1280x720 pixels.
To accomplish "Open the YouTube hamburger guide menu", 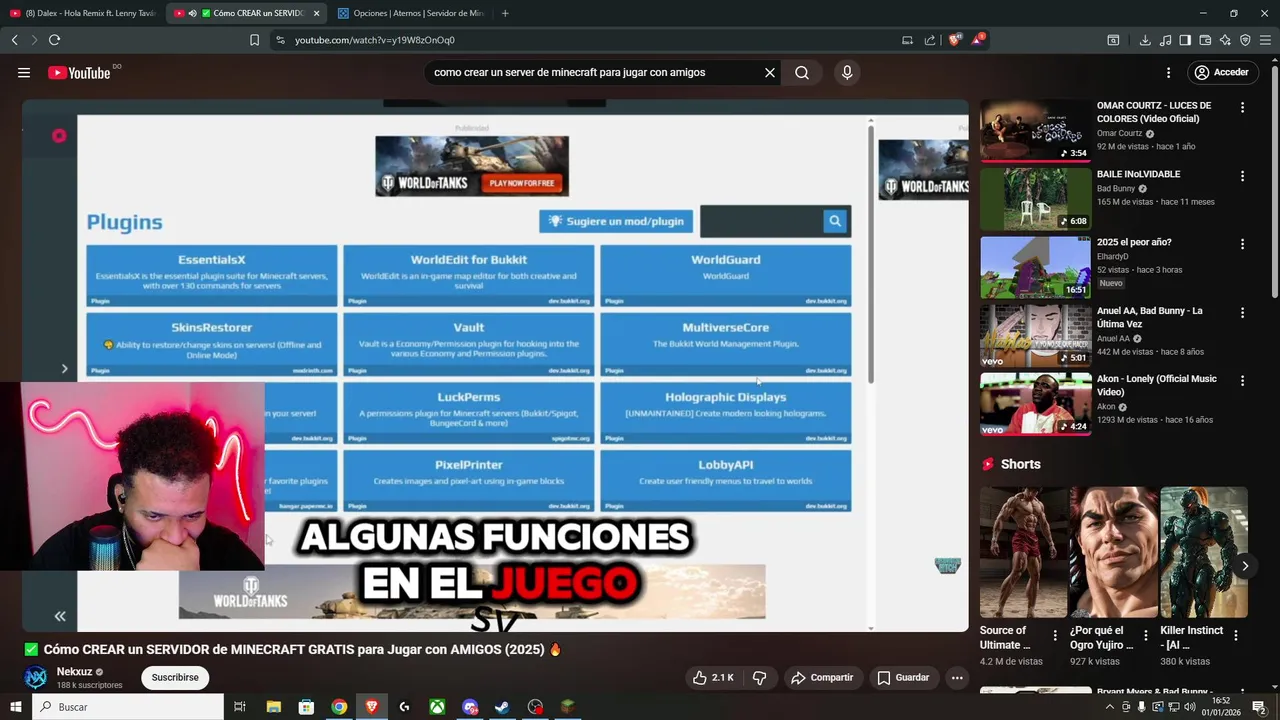I will click(24, 73).
